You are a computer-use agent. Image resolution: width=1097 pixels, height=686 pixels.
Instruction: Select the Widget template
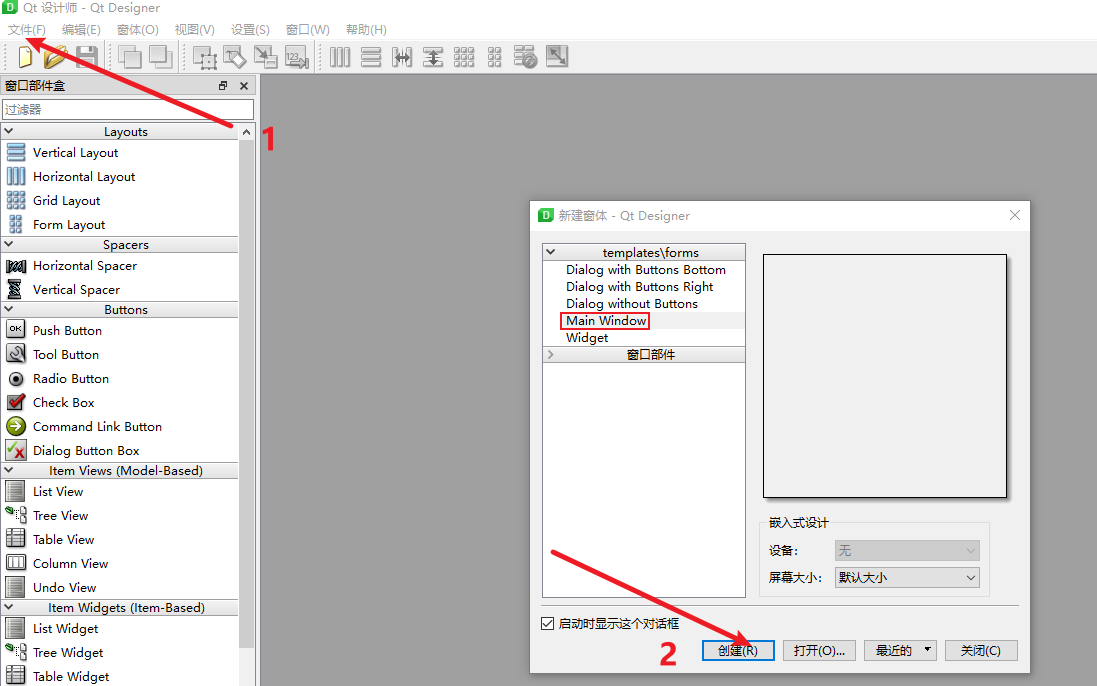click(x=587, y=338)
